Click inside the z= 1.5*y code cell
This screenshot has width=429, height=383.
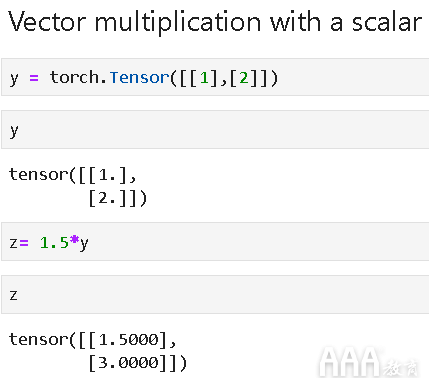point(215,242)
